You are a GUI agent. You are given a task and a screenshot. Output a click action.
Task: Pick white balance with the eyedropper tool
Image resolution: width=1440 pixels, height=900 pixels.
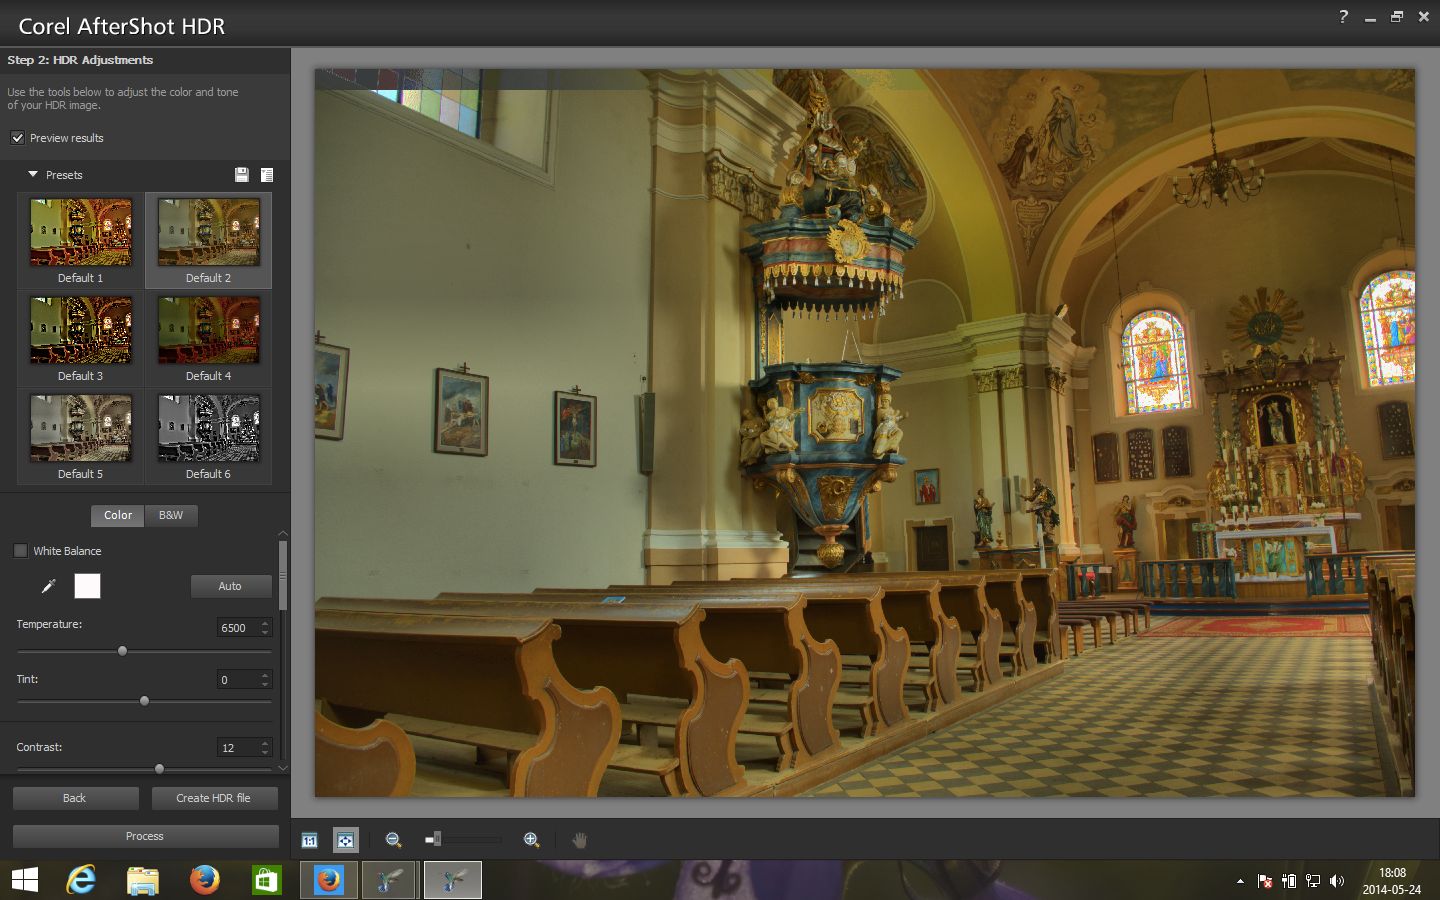pyautogui.click(x=48, y=586)
